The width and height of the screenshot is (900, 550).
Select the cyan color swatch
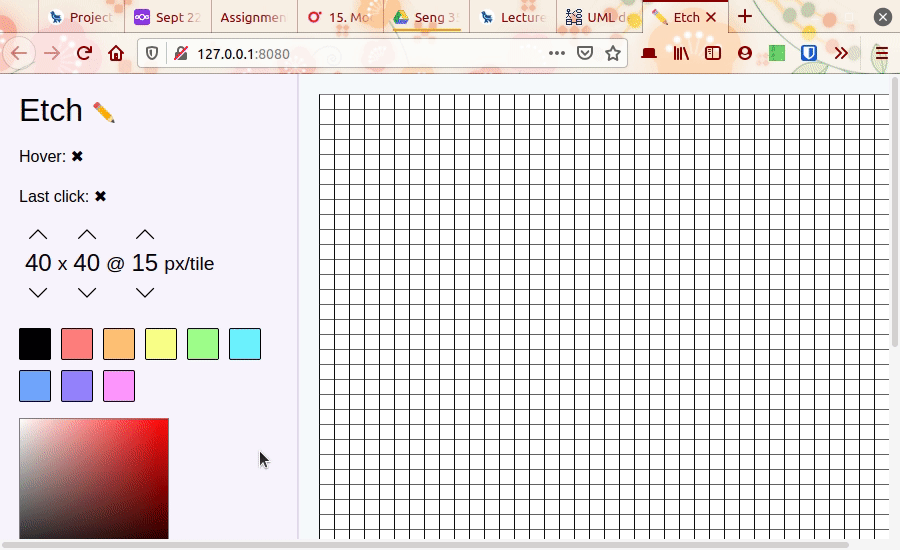245,344
